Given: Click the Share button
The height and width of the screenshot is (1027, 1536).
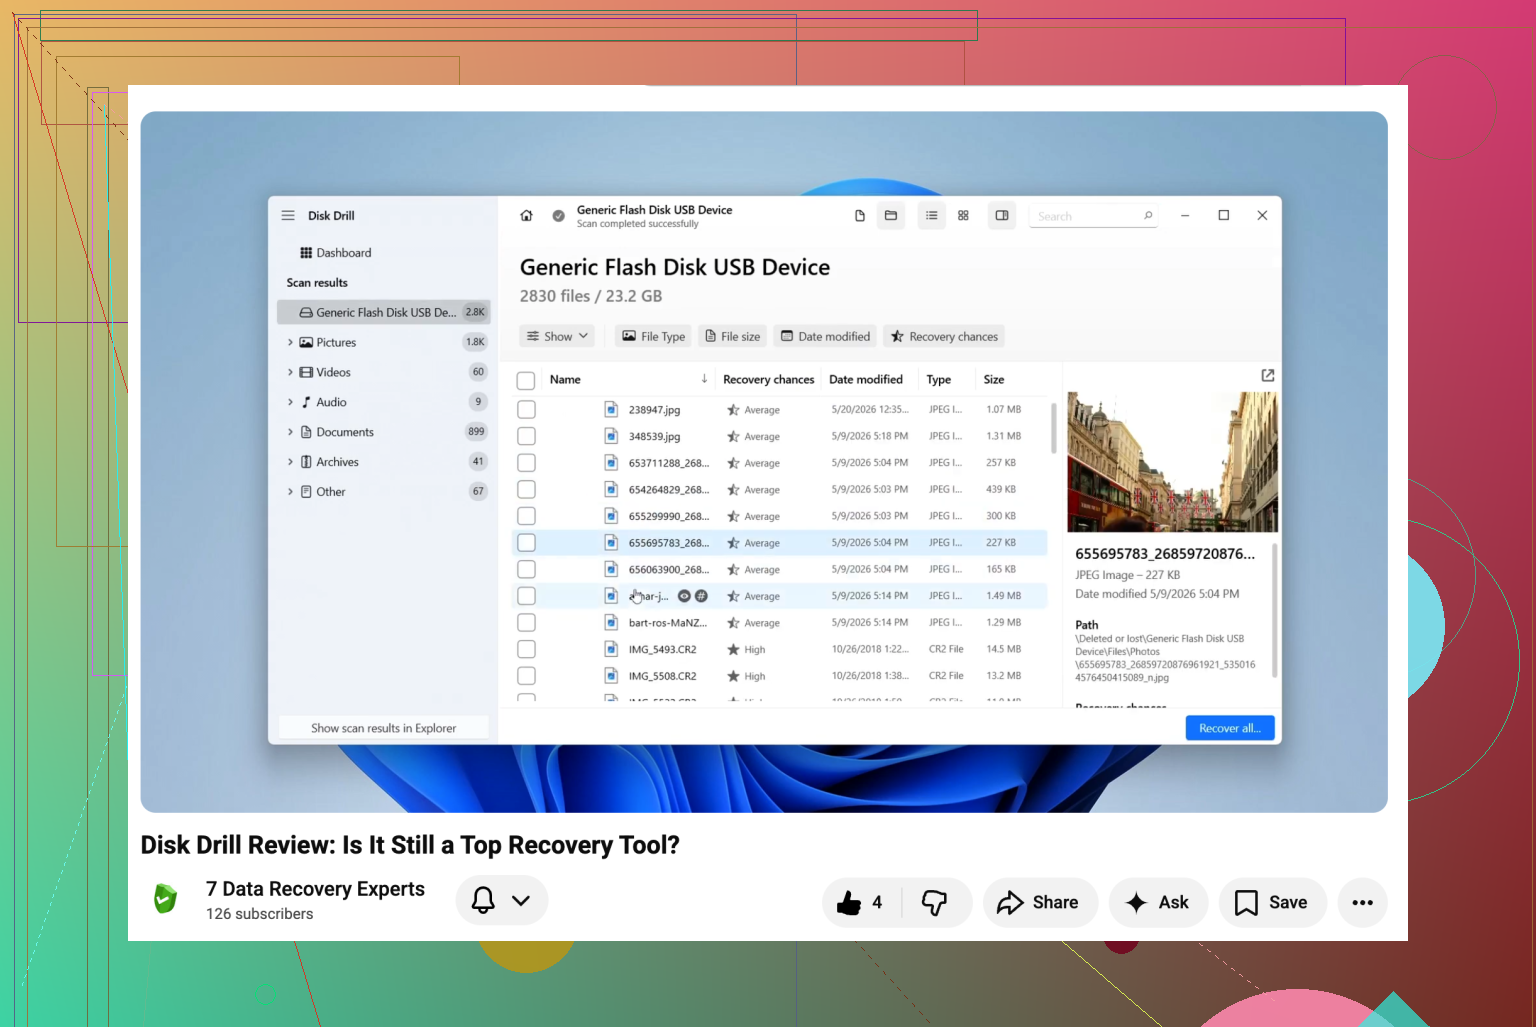Looking at the screenshot, I should coord(1039,903).
